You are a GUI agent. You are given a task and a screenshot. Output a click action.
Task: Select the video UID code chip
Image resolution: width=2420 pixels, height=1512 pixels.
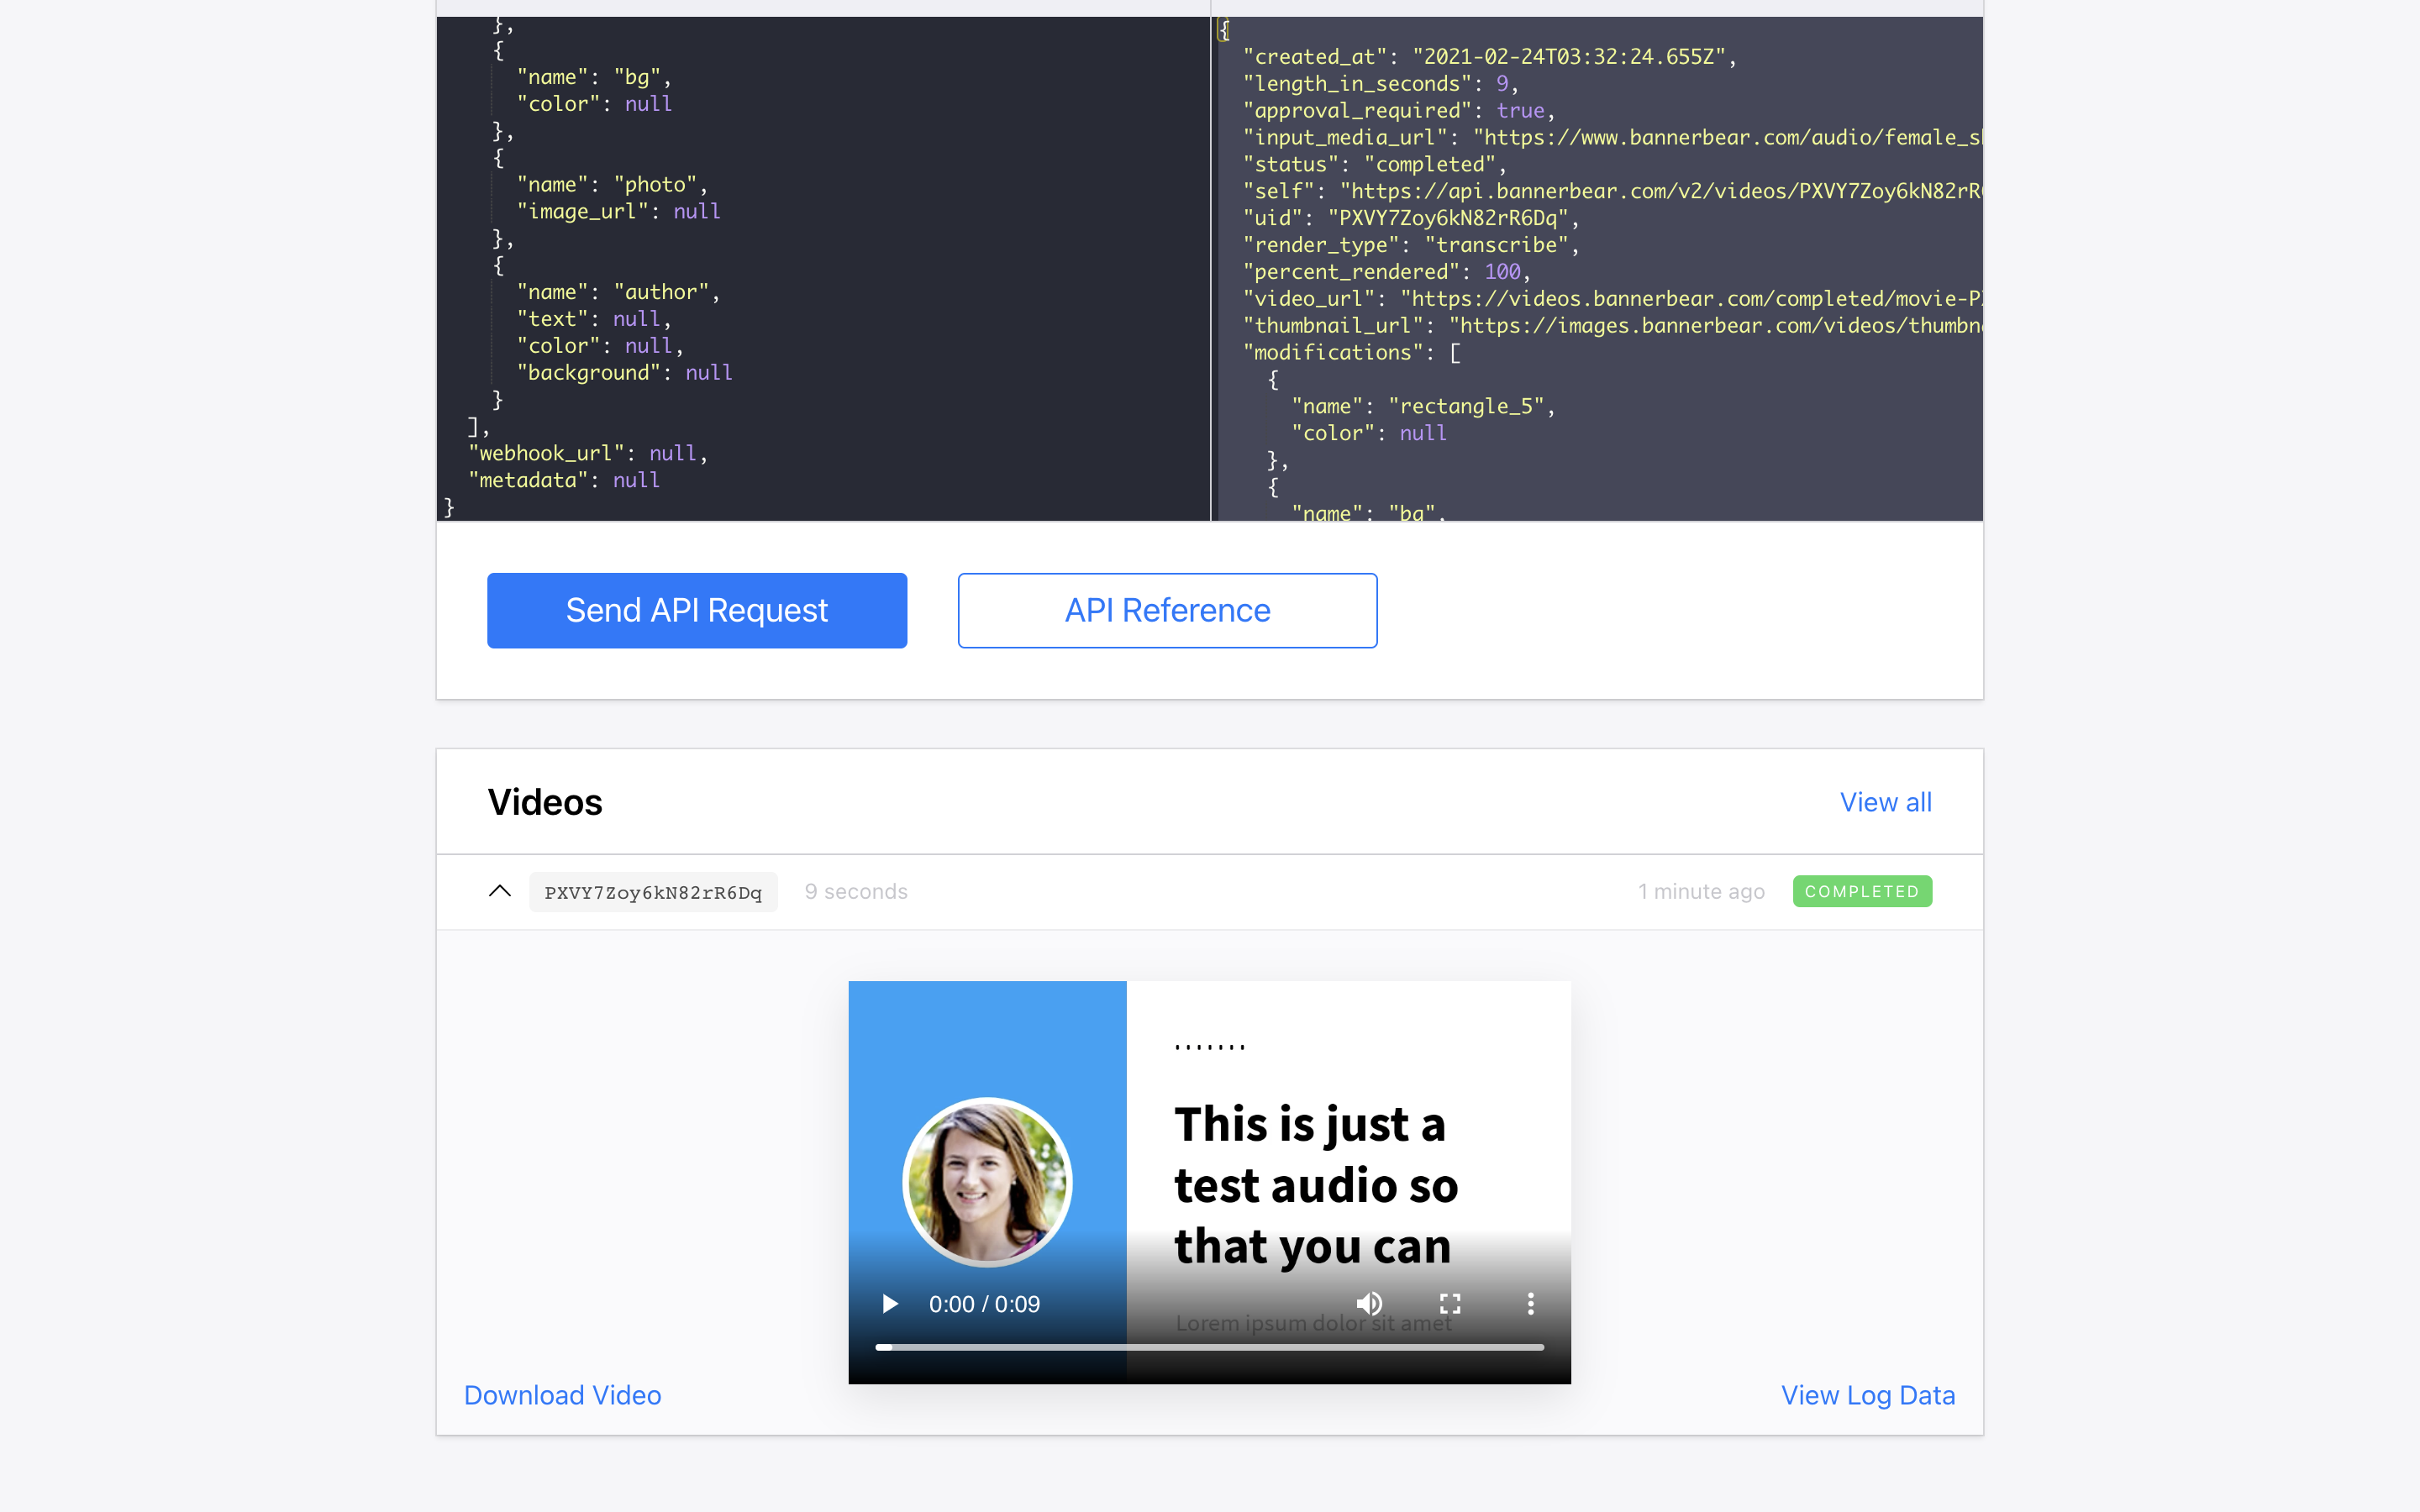(x=653, y=892)
